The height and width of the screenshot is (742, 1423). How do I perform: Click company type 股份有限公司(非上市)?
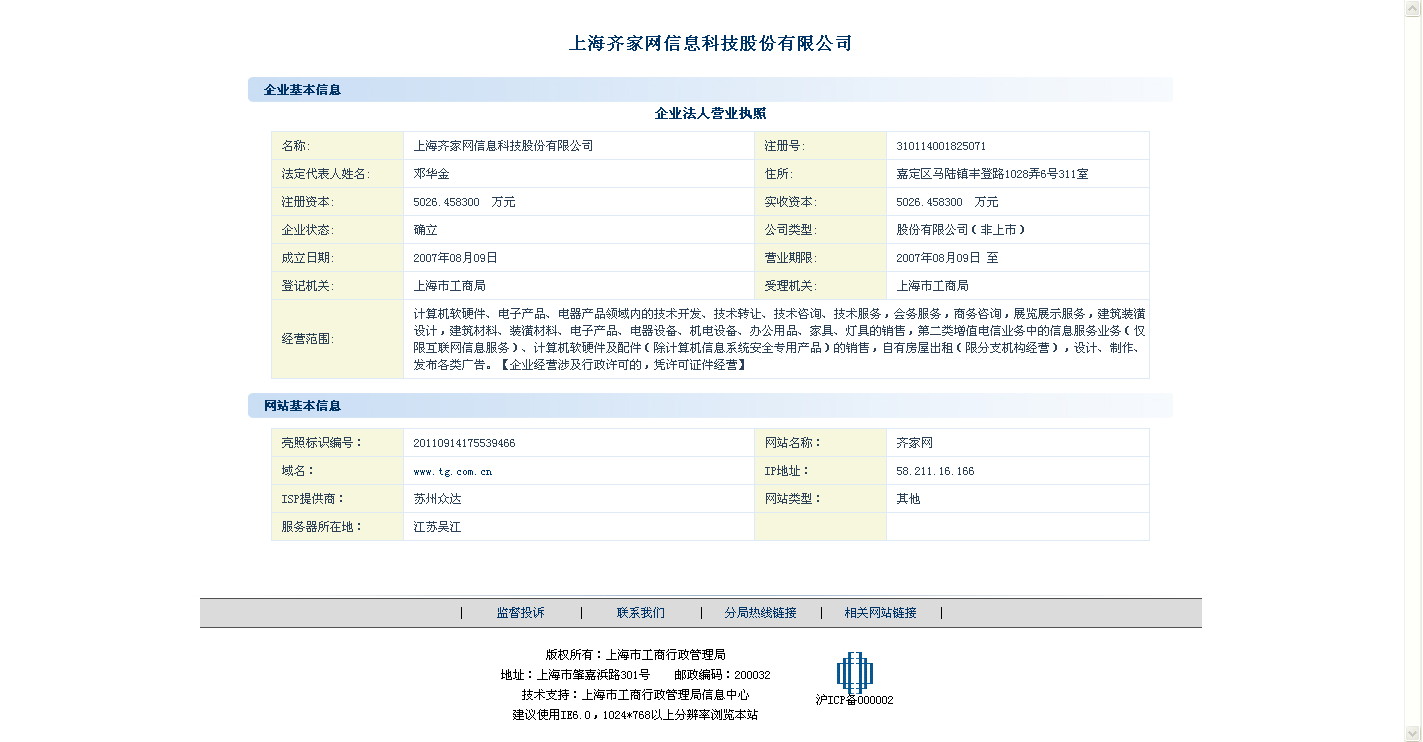[x=961, y=230]
